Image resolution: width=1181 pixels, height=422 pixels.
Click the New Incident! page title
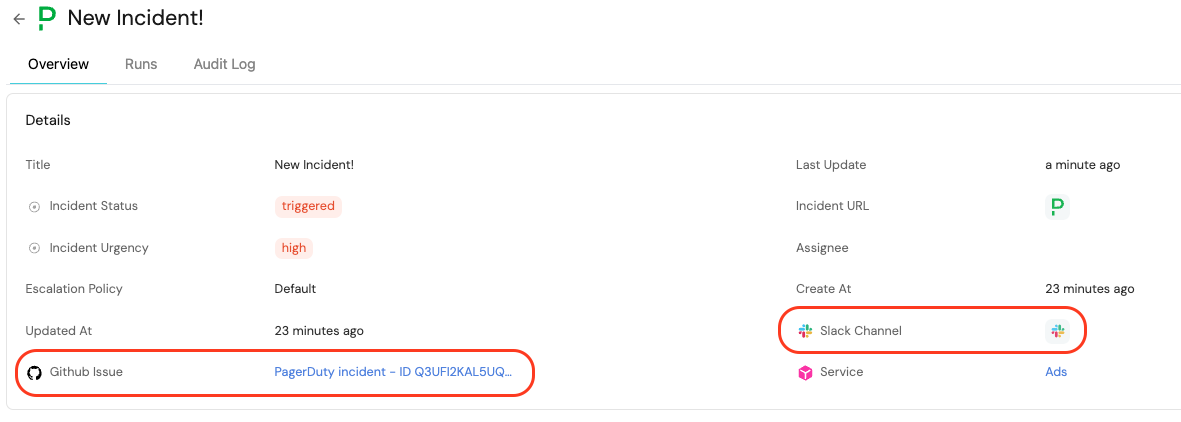135,18
